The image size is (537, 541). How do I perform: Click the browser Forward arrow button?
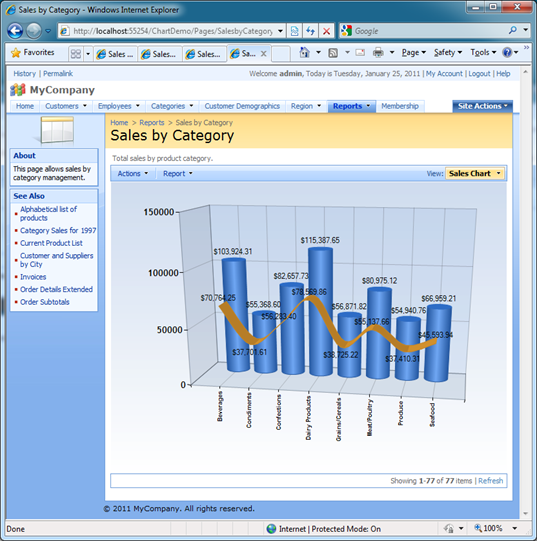coord(34,31)
